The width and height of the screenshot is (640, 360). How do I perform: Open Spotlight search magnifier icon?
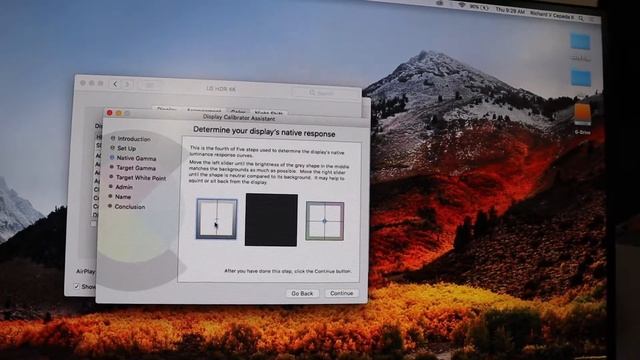(x=581, y=18)
